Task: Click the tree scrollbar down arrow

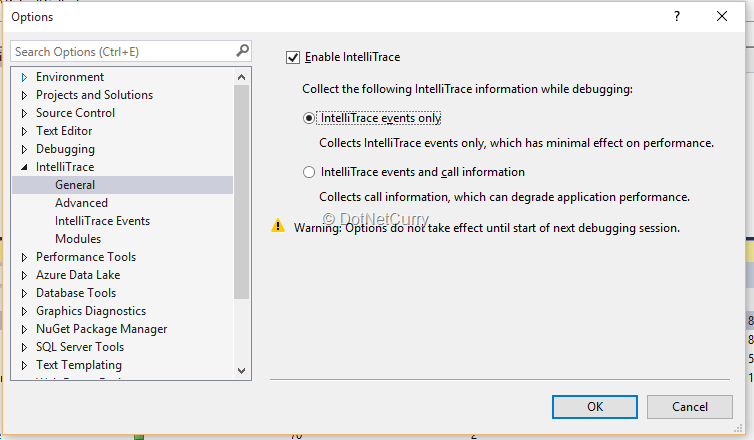Action: click(x=241, y=370)
